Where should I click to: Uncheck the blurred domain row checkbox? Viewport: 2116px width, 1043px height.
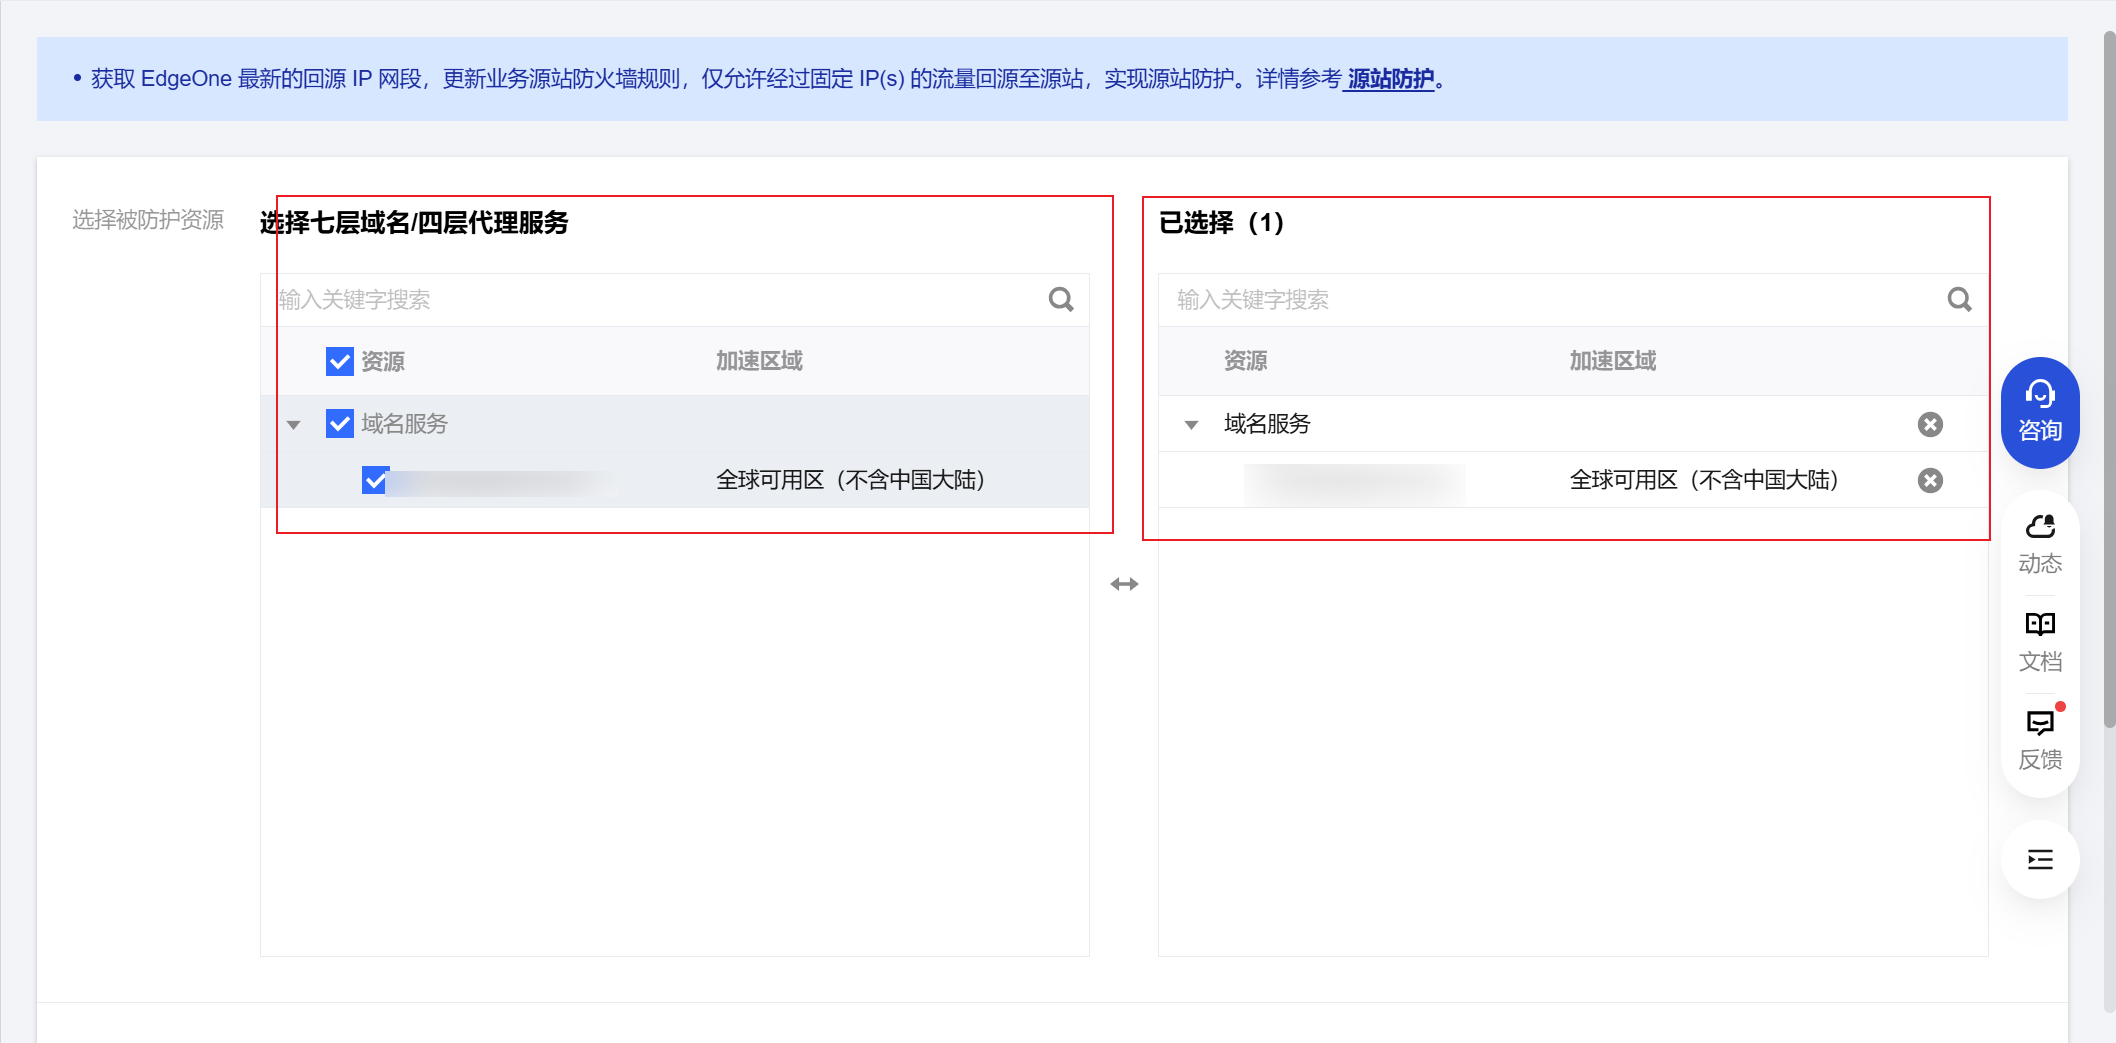376,480
